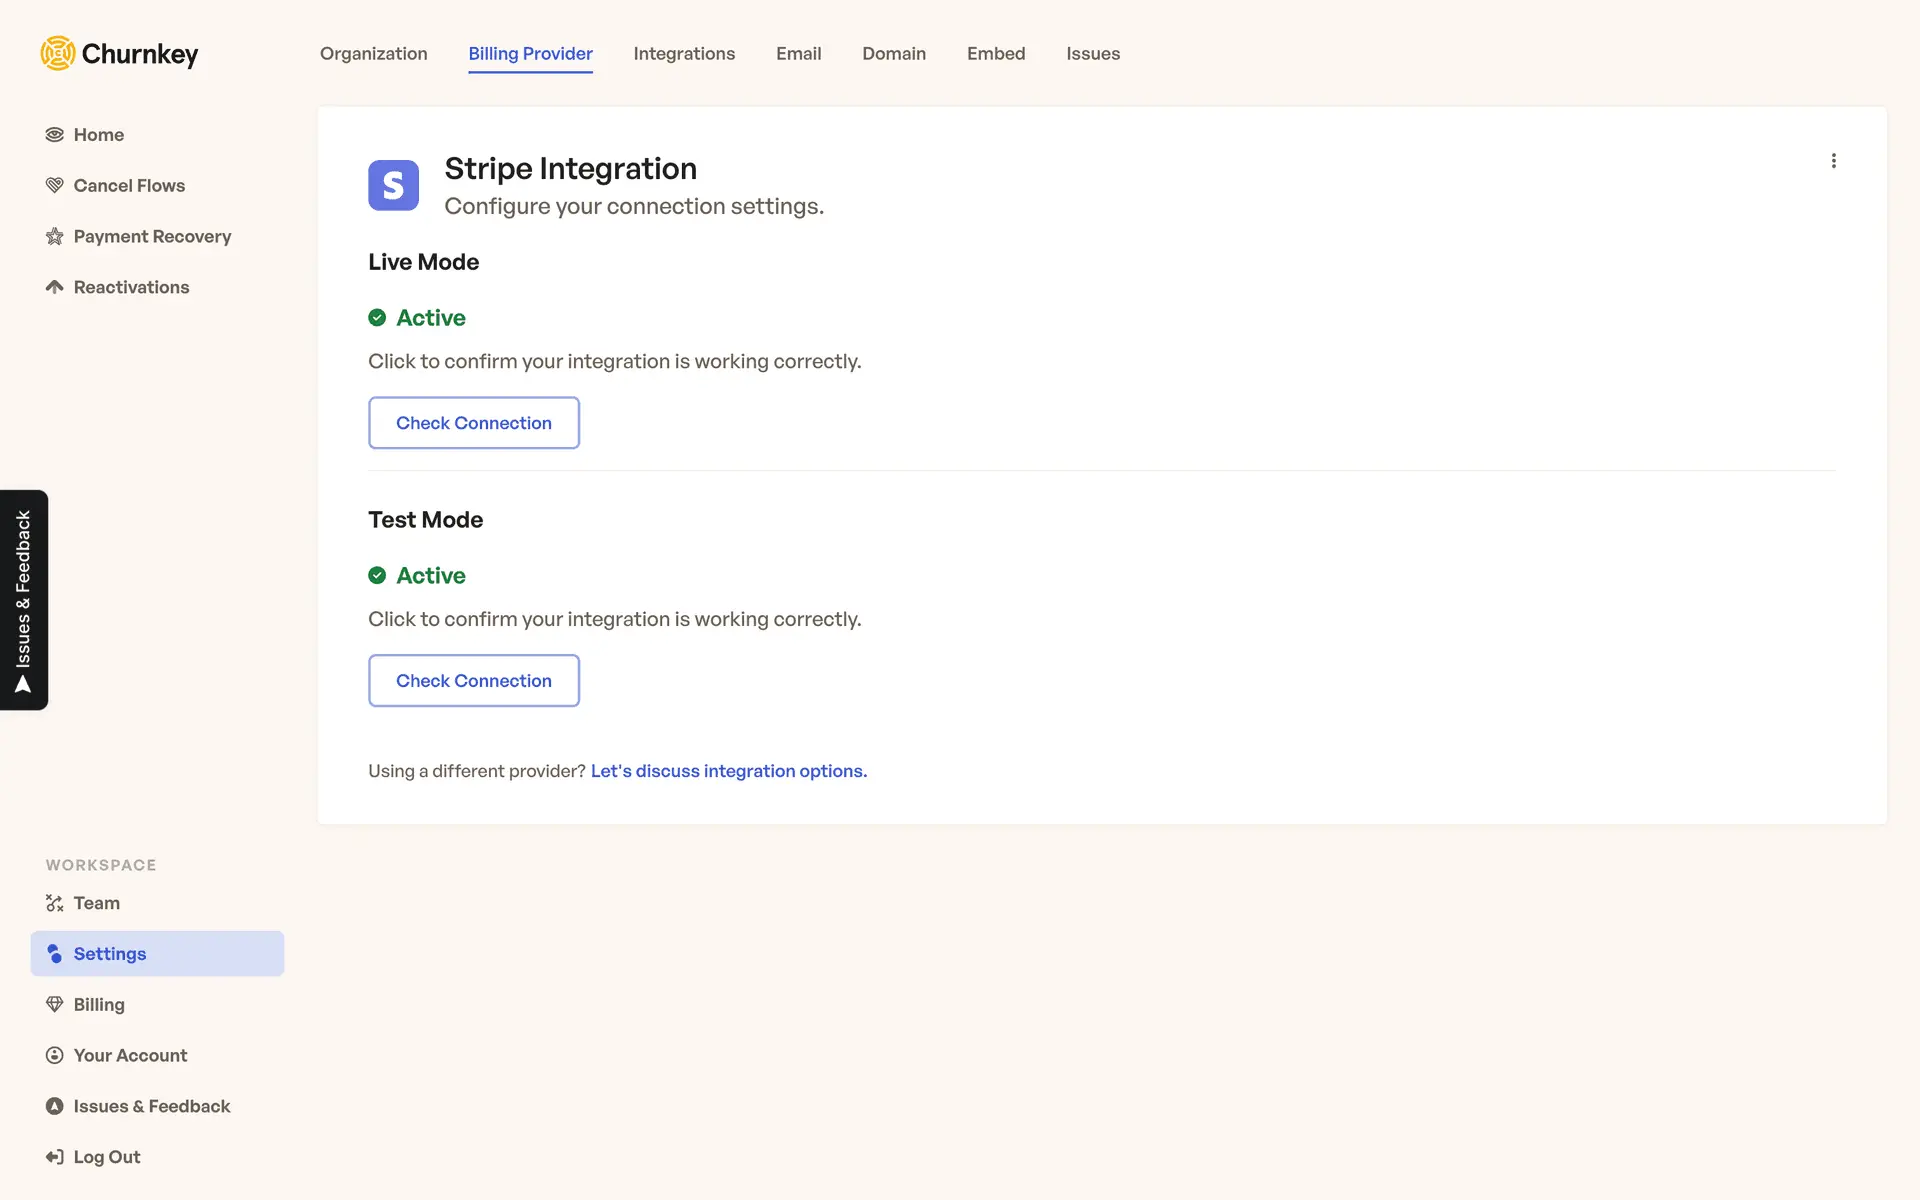1920x1200 pixels.
Task: Select the Domain tab
Action: (x=894, y=54)
